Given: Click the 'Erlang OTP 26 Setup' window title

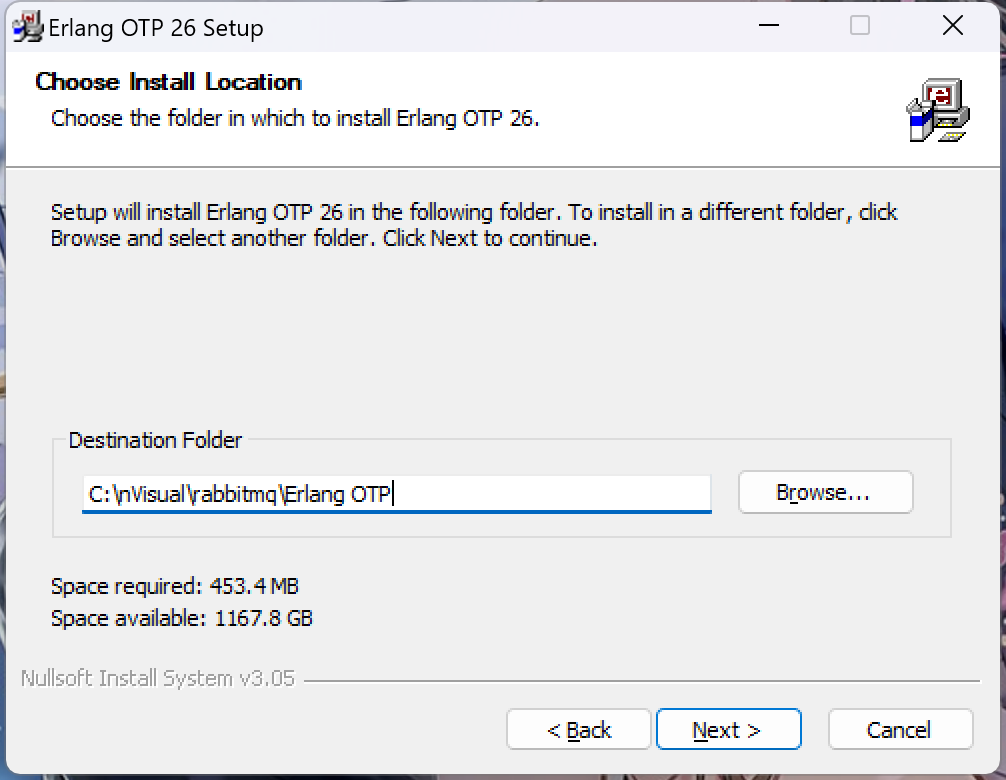Looking at the screenshot, I should click(156, 28).
